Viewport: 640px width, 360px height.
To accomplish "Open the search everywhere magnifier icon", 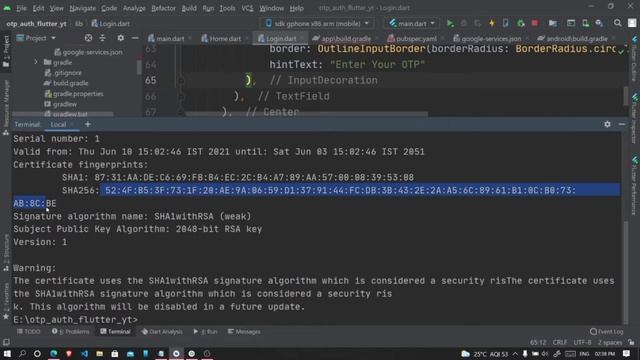I will point(618,24).
